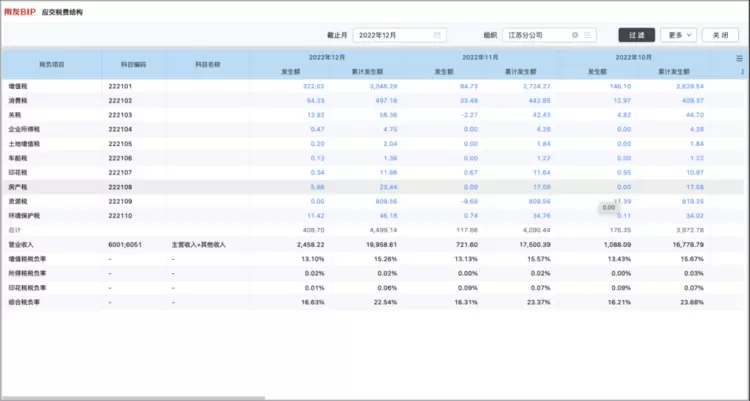The width and height of the screenshot is (750, 401).
Task: Open 消费税 cumulative amount 497.18 link
Action: (x=384, y=101)
